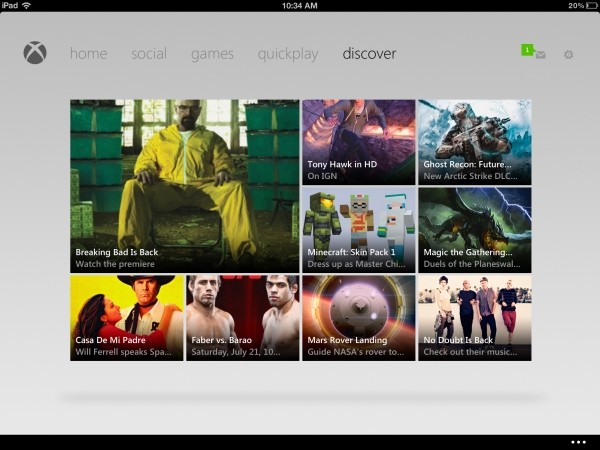Open the Ghost Recon: Future tile
Viewport: 600px width, 450px height.
pyautogui.click(x=474, y=142)
